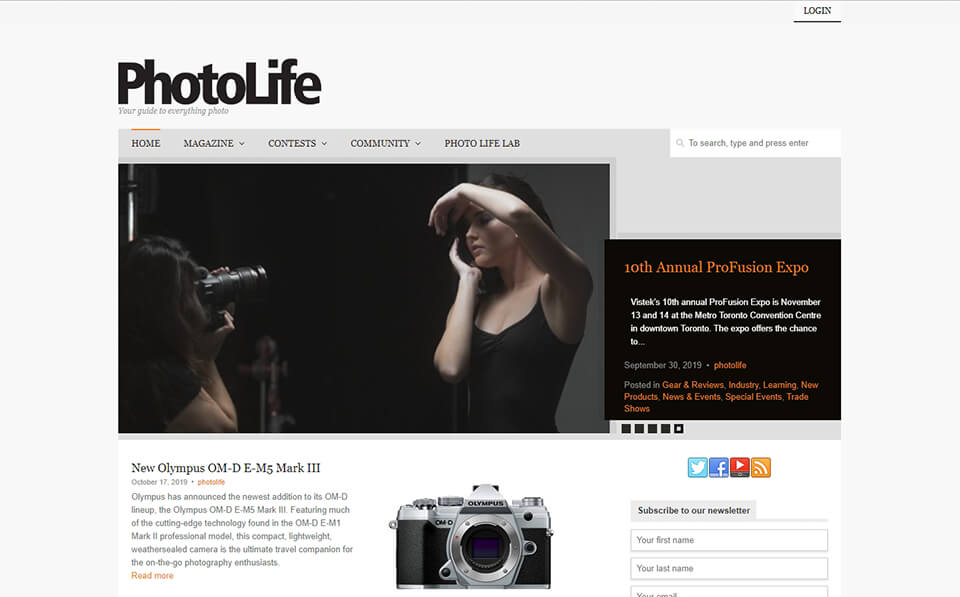The height and width of the screenshot is (597, 960).
Task: Open the Olympus article via Read more
Action: click(x=152, y=575)
